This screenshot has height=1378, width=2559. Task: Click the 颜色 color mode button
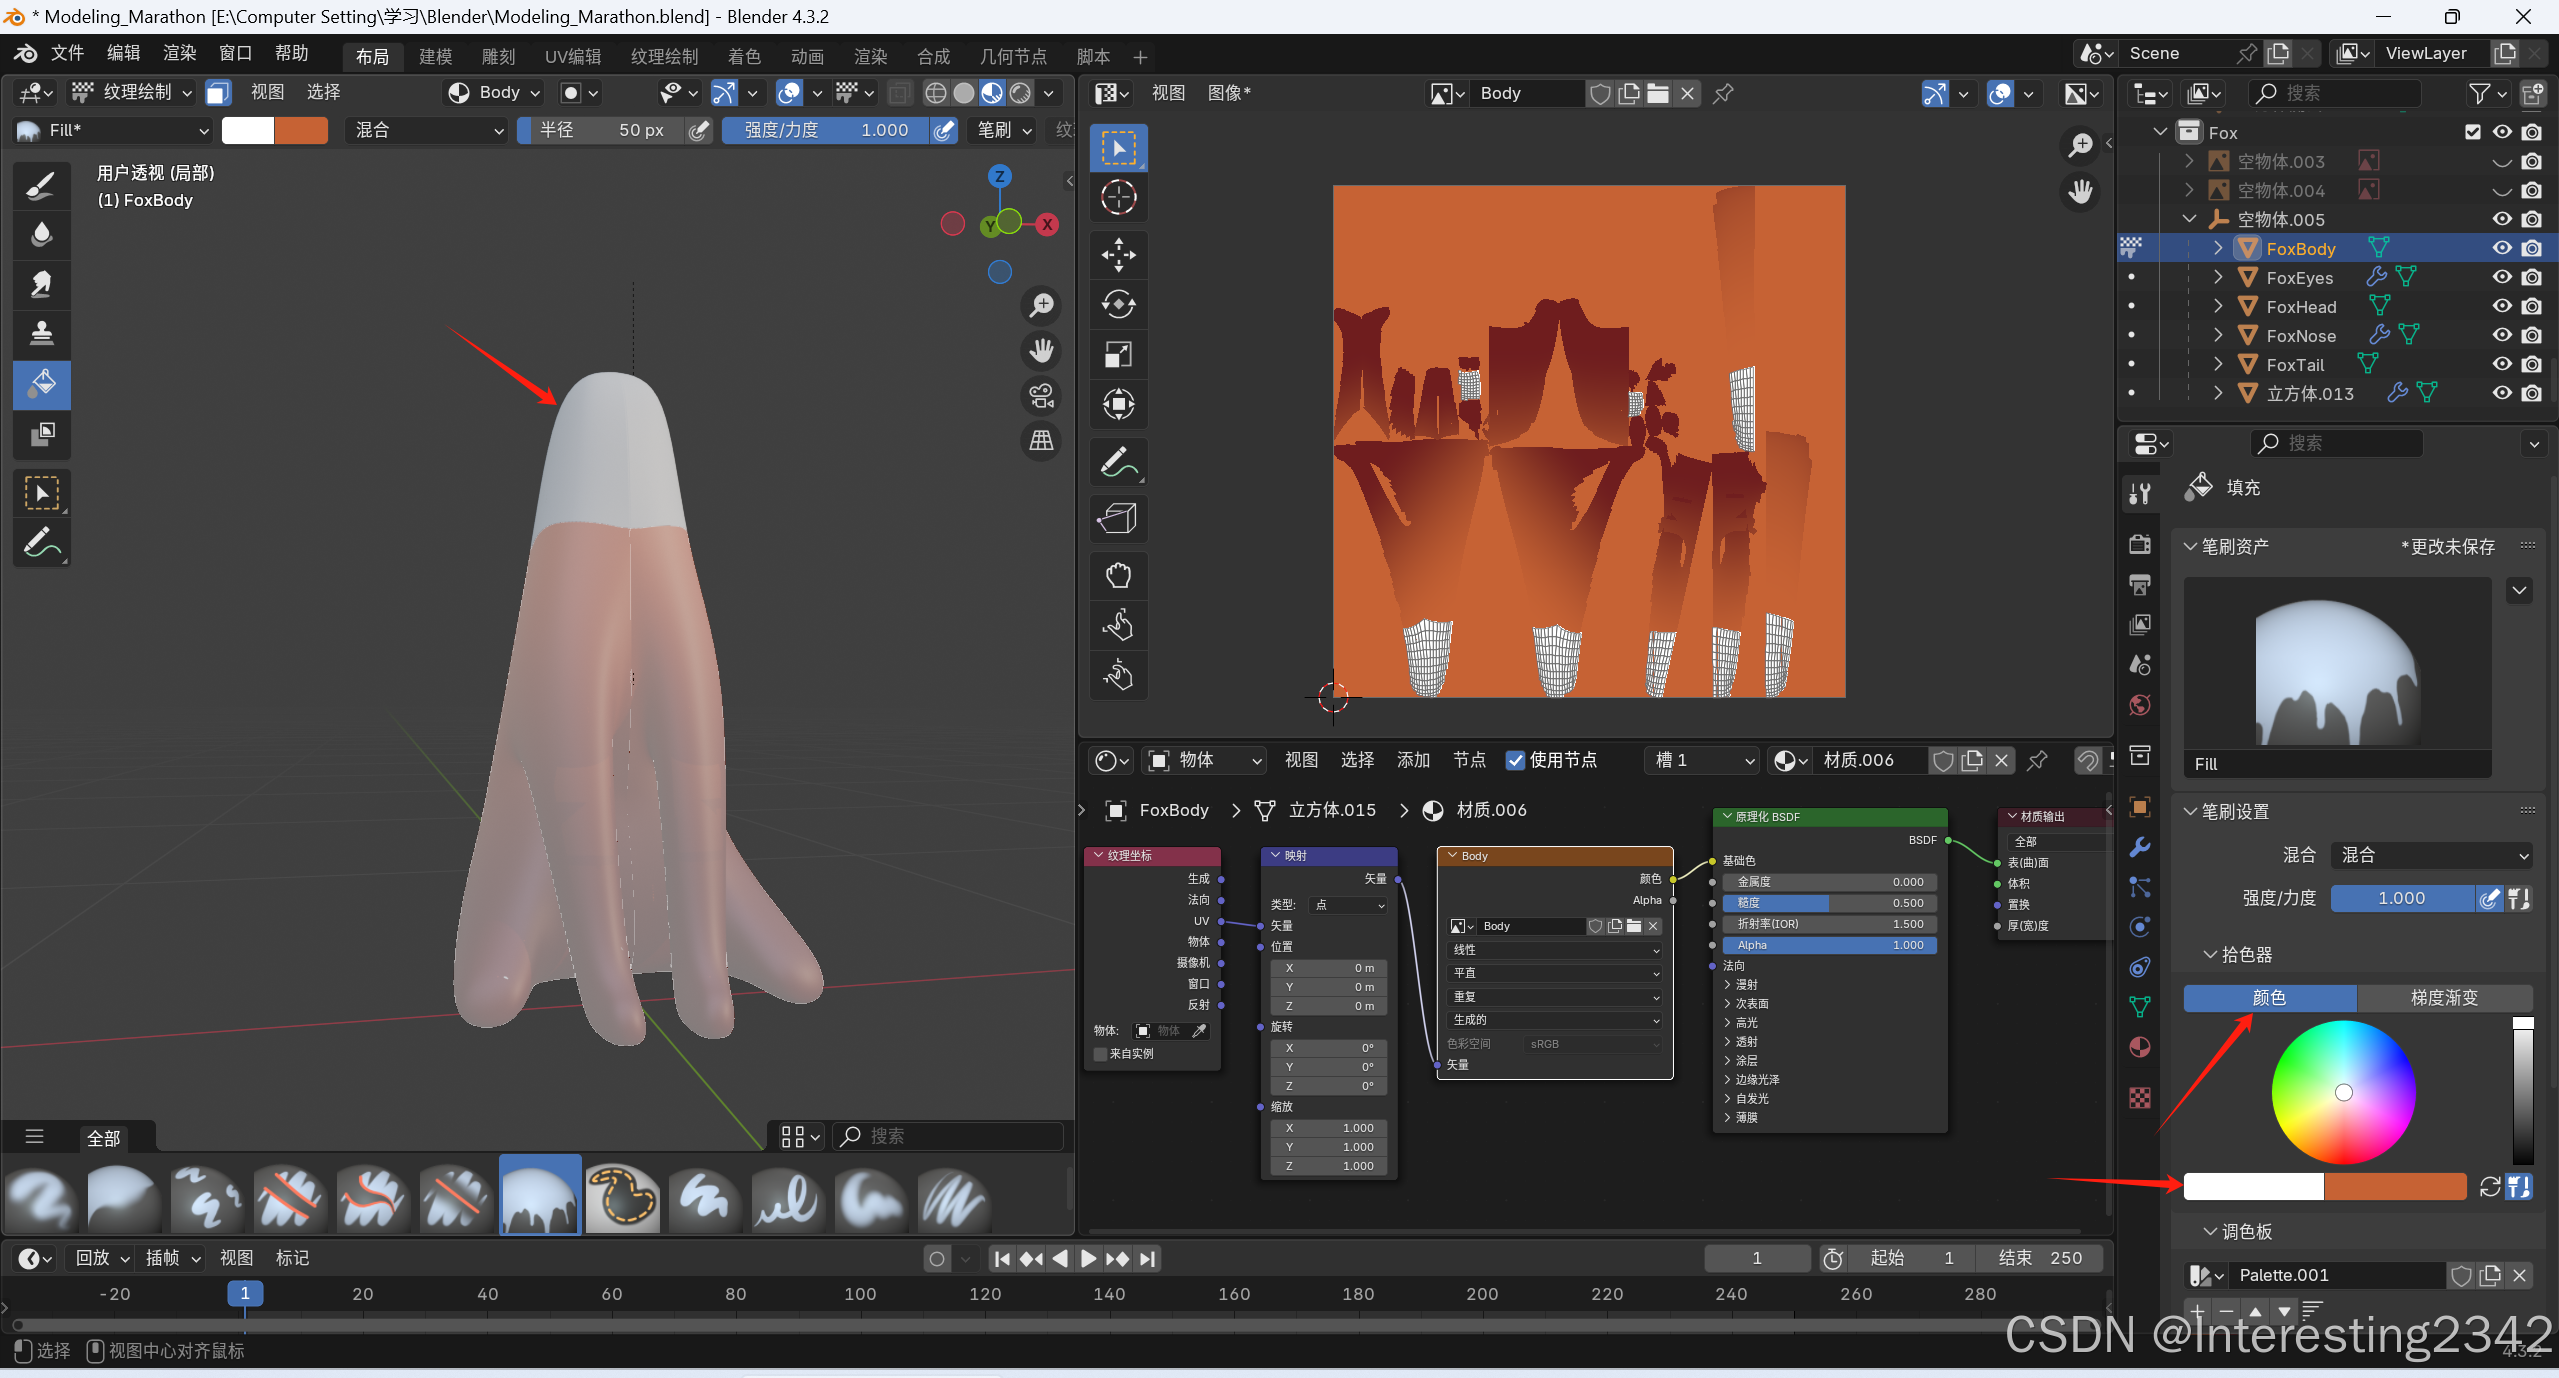coord(2268,997)
